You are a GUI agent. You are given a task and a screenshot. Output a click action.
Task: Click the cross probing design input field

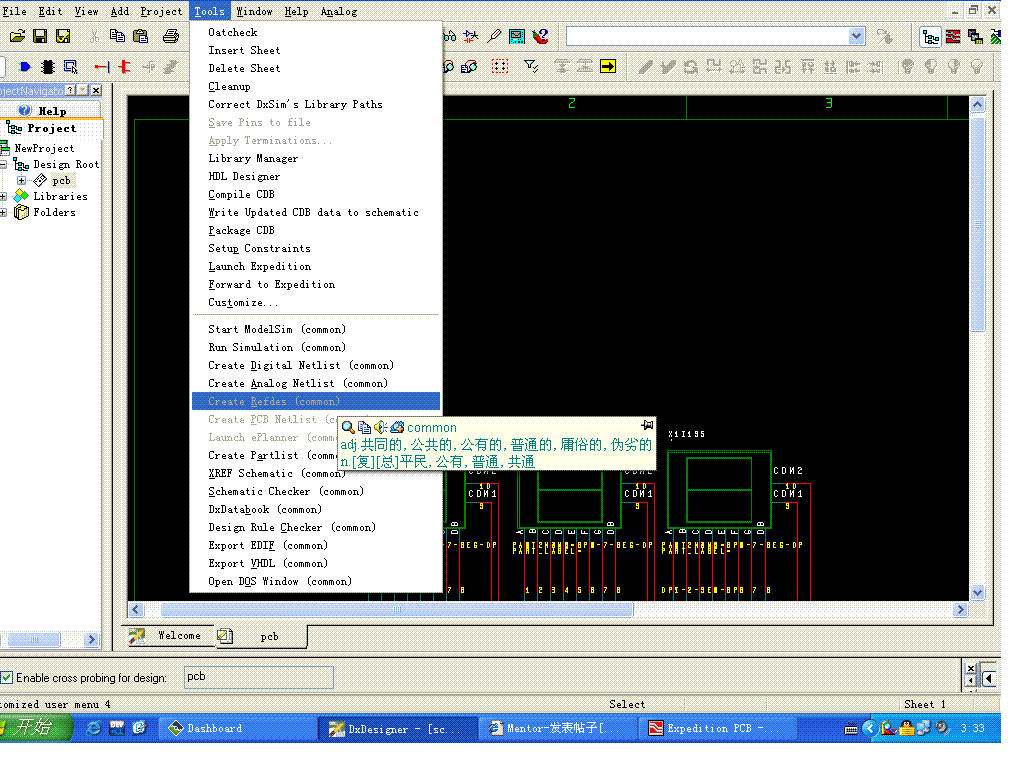point(258,677)
